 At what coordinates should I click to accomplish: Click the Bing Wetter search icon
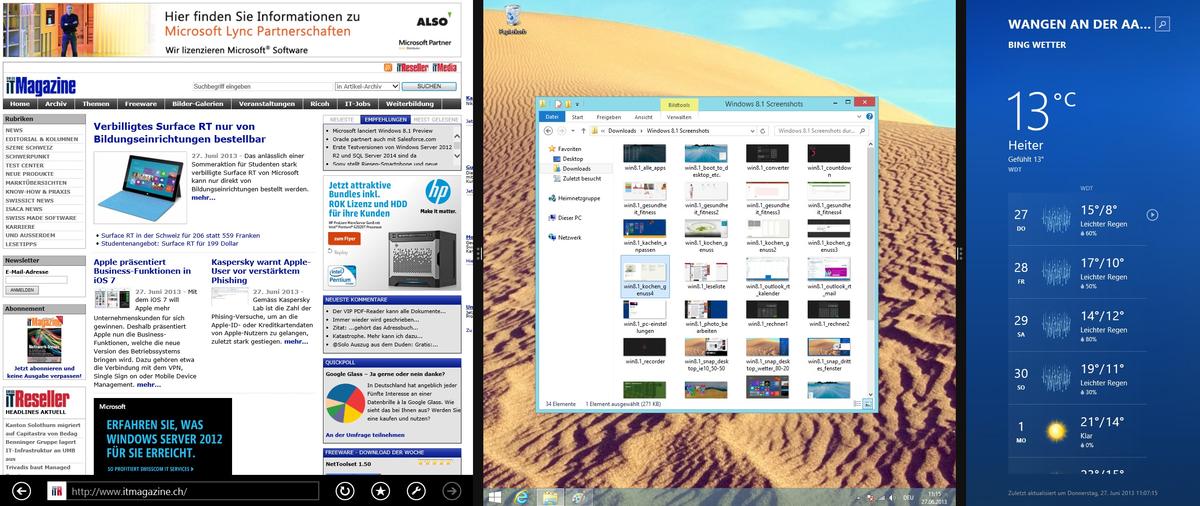pos(1163,23)
